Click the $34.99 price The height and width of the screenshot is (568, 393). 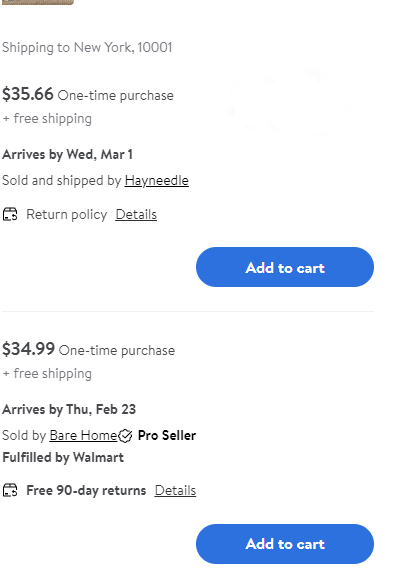[x=28, y=349]
